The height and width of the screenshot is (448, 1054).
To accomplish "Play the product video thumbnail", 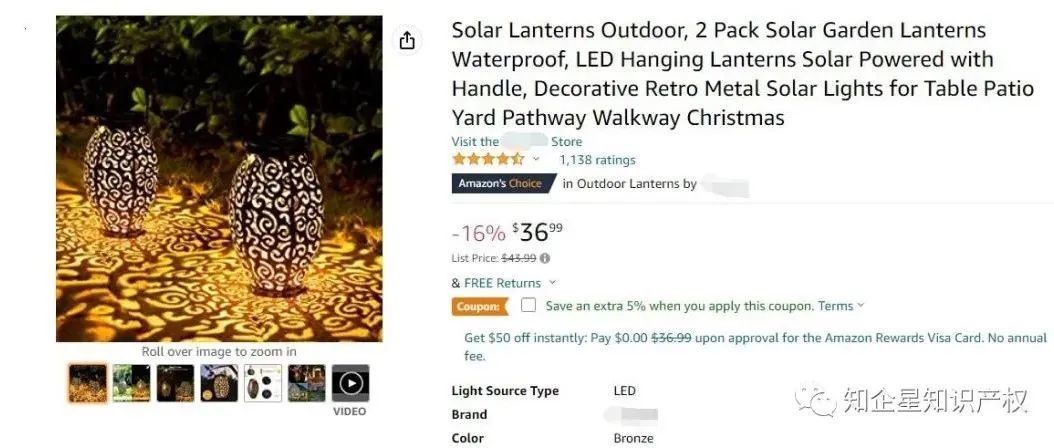I will click(350, 383).
